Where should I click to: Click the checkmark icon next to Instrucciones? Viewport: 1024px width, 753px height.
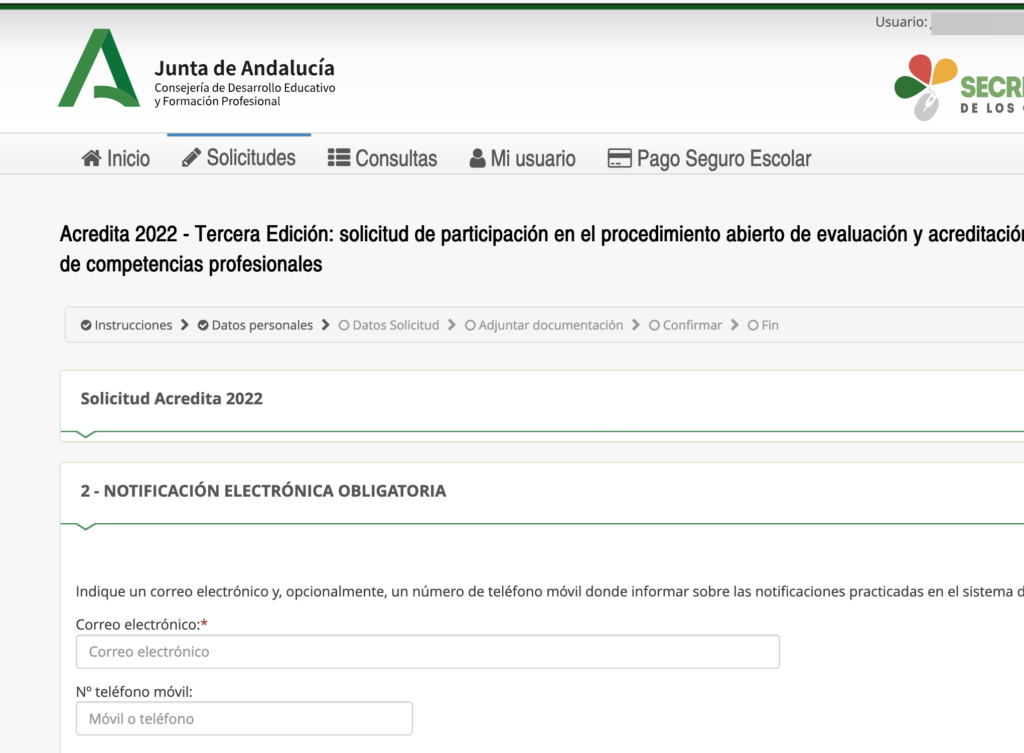tap(86, 325)
